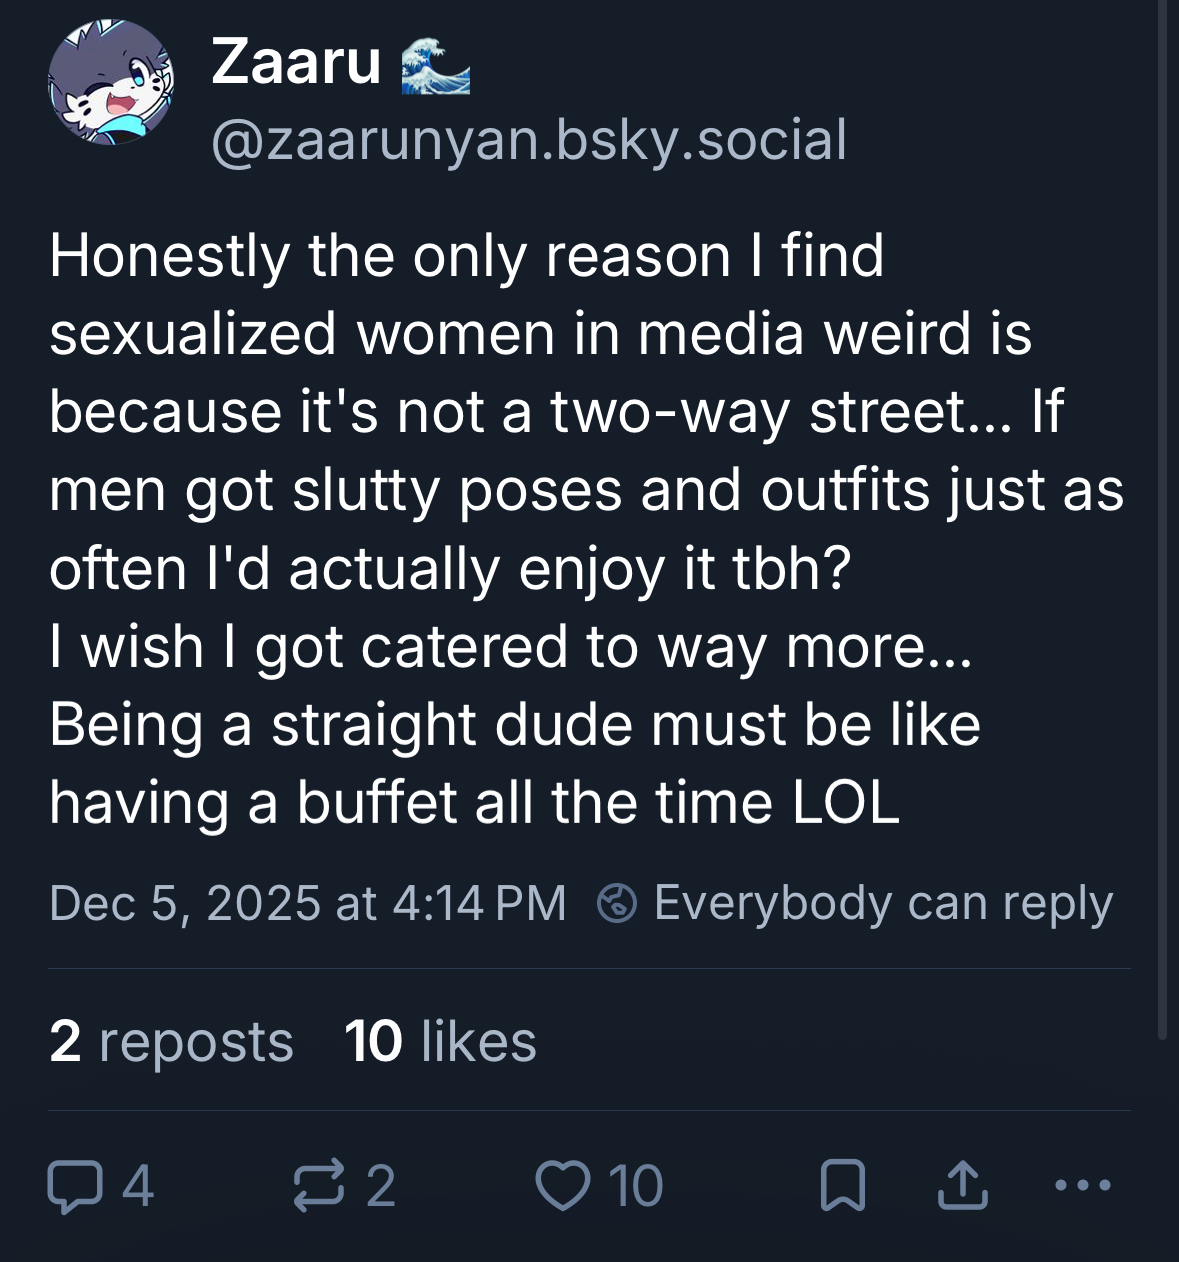Open the "Everybody can reply" setting
The width and height of the screenshot is (1179, 1262).
point(882,903)
